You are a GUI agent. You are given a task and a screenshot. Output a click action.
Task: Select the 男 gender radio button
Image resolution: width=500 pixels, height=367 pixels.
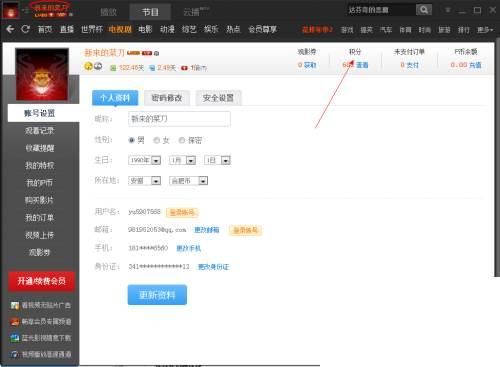(x=131, y=140)
